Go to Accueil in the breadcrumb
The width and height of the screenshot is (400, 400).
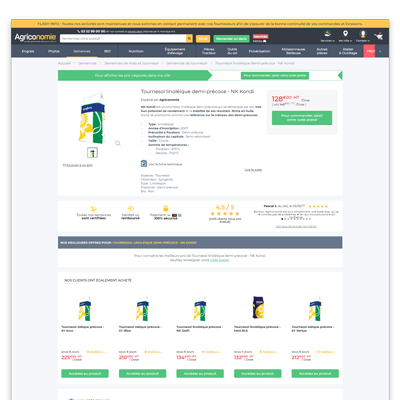(64, 63)
